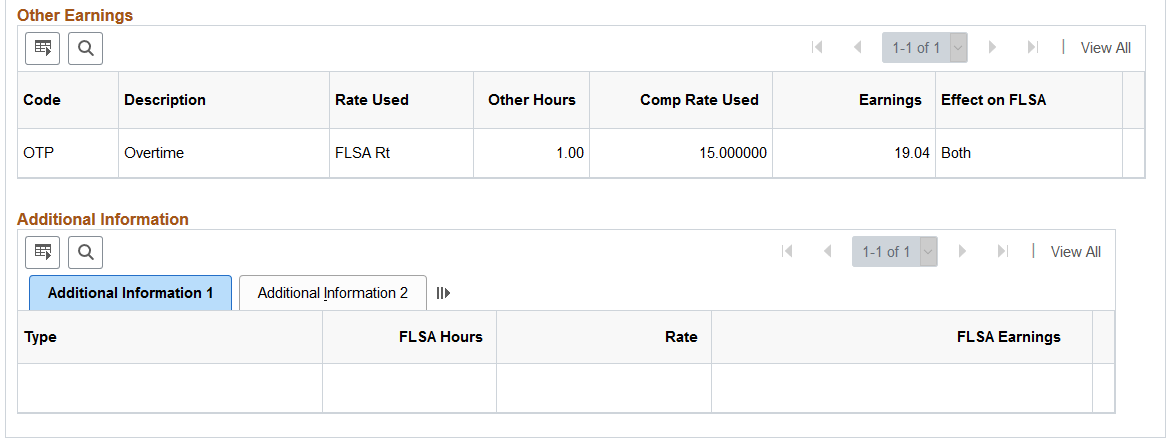
Task: Go to first row in Other Earnings
Action: 817,48
